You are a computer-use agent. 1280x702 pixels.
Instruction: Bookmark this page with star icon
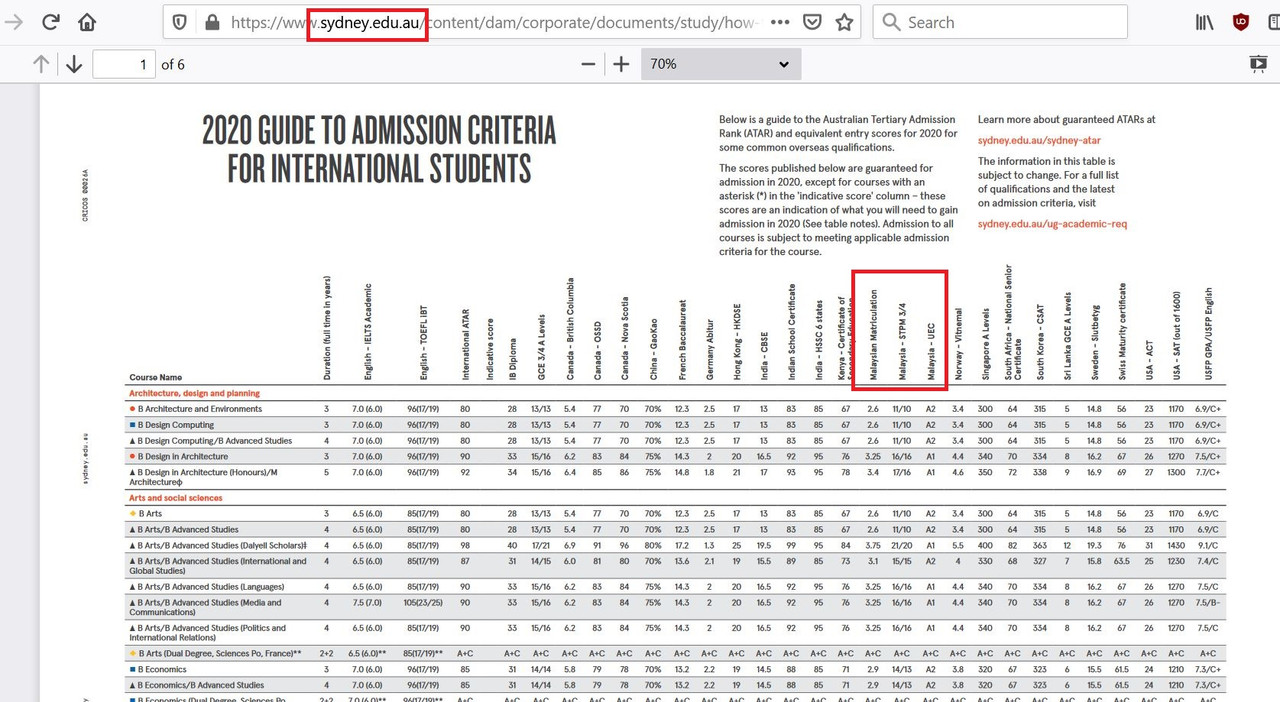(x=845, y=22)
